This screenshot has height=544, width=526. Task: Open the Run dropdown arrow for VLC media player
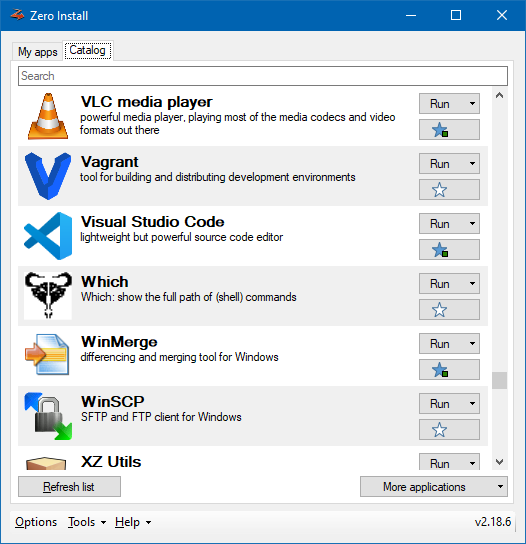coord(472,103)
